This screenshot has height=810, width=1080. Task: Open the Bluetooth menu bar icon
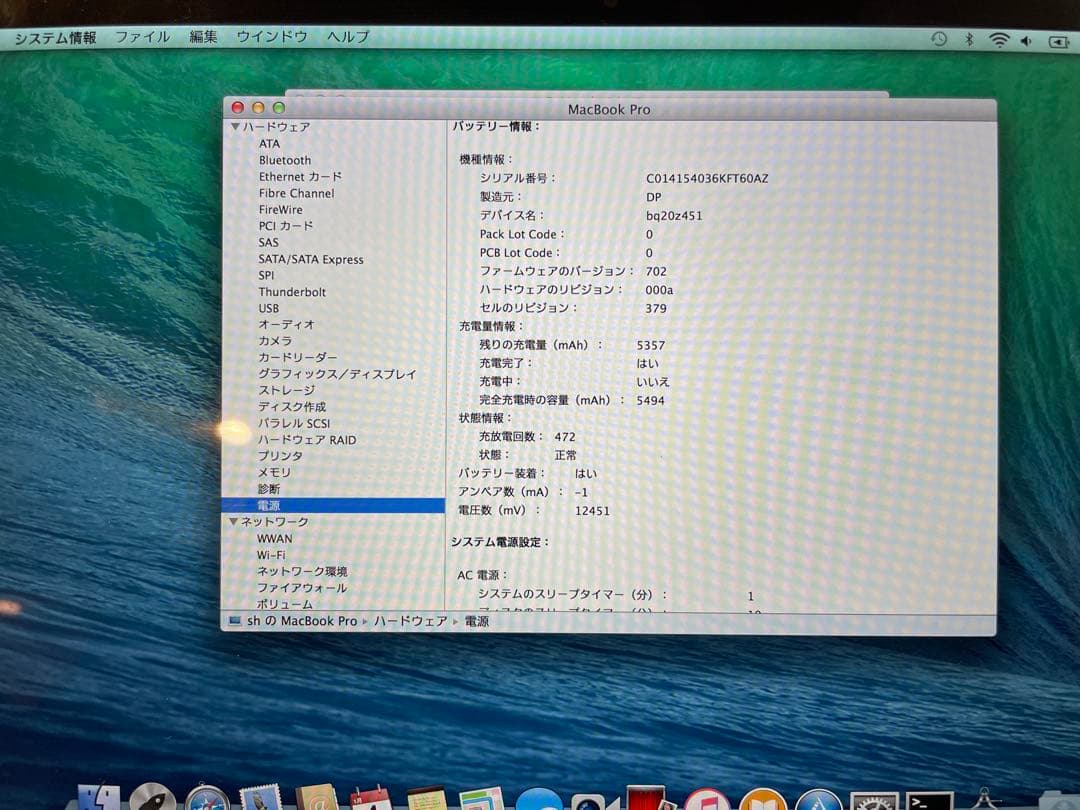point(967,40)
